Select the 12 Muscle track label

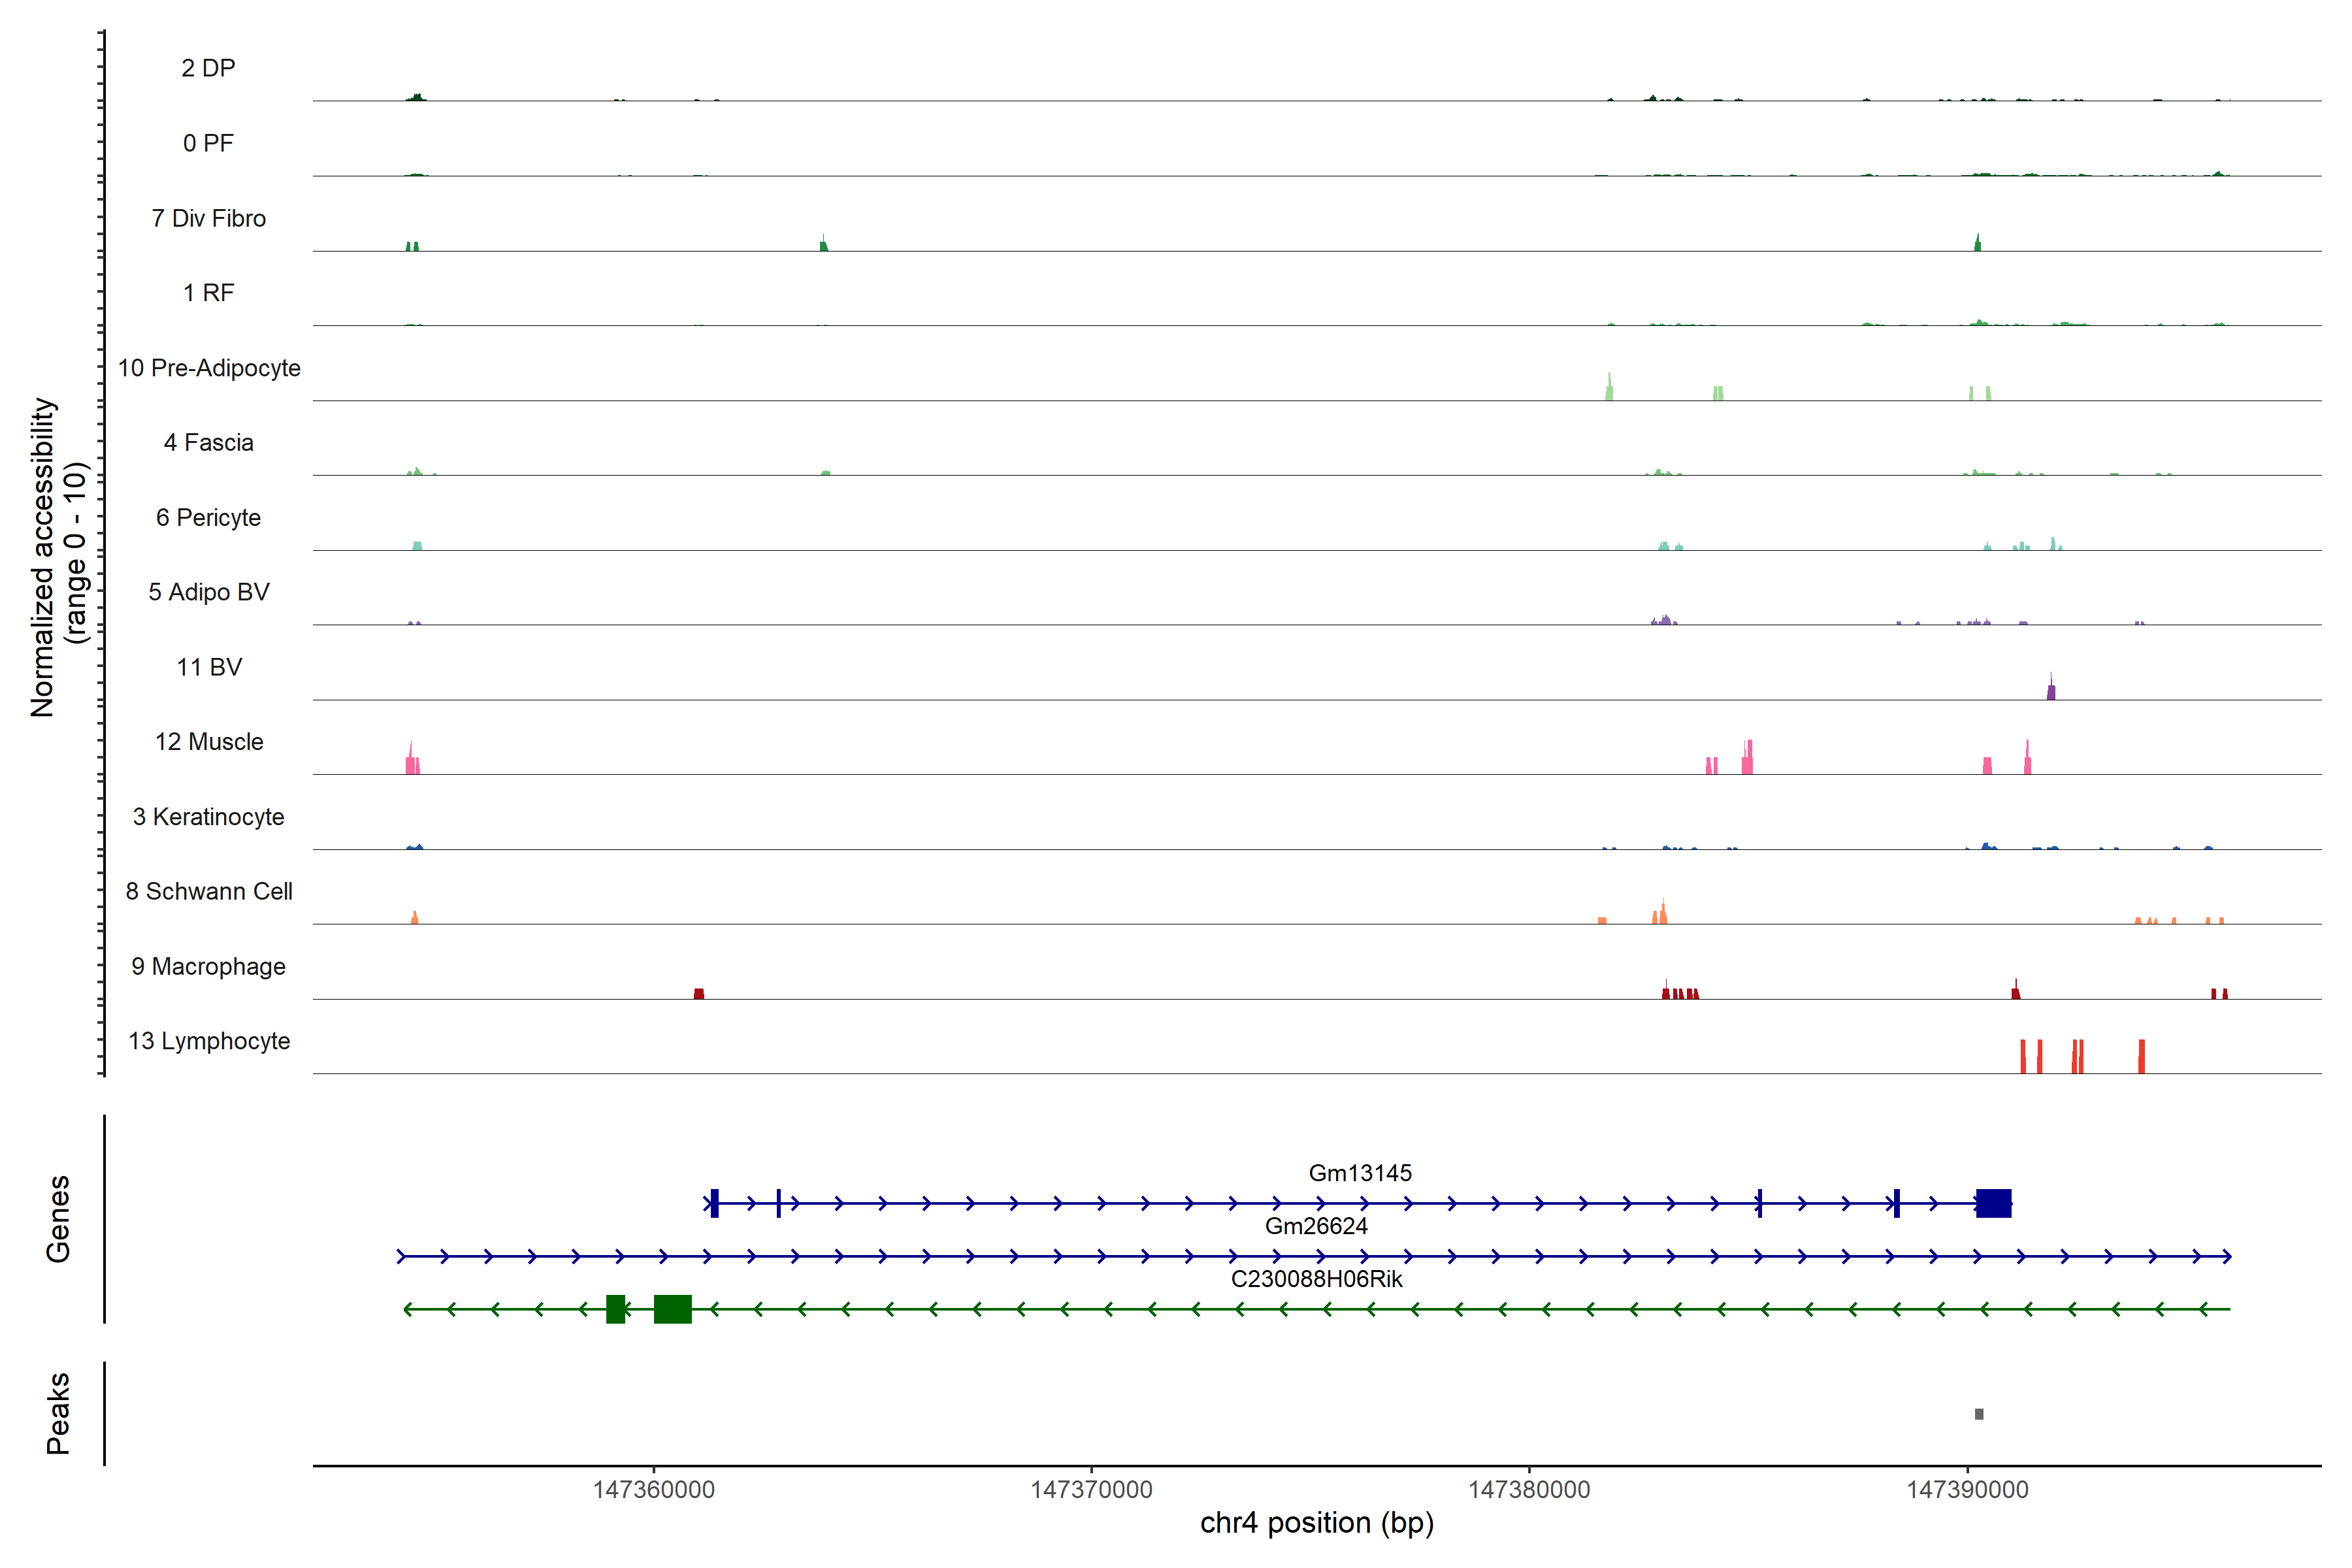pyautogui.click(x=209, y=742)
